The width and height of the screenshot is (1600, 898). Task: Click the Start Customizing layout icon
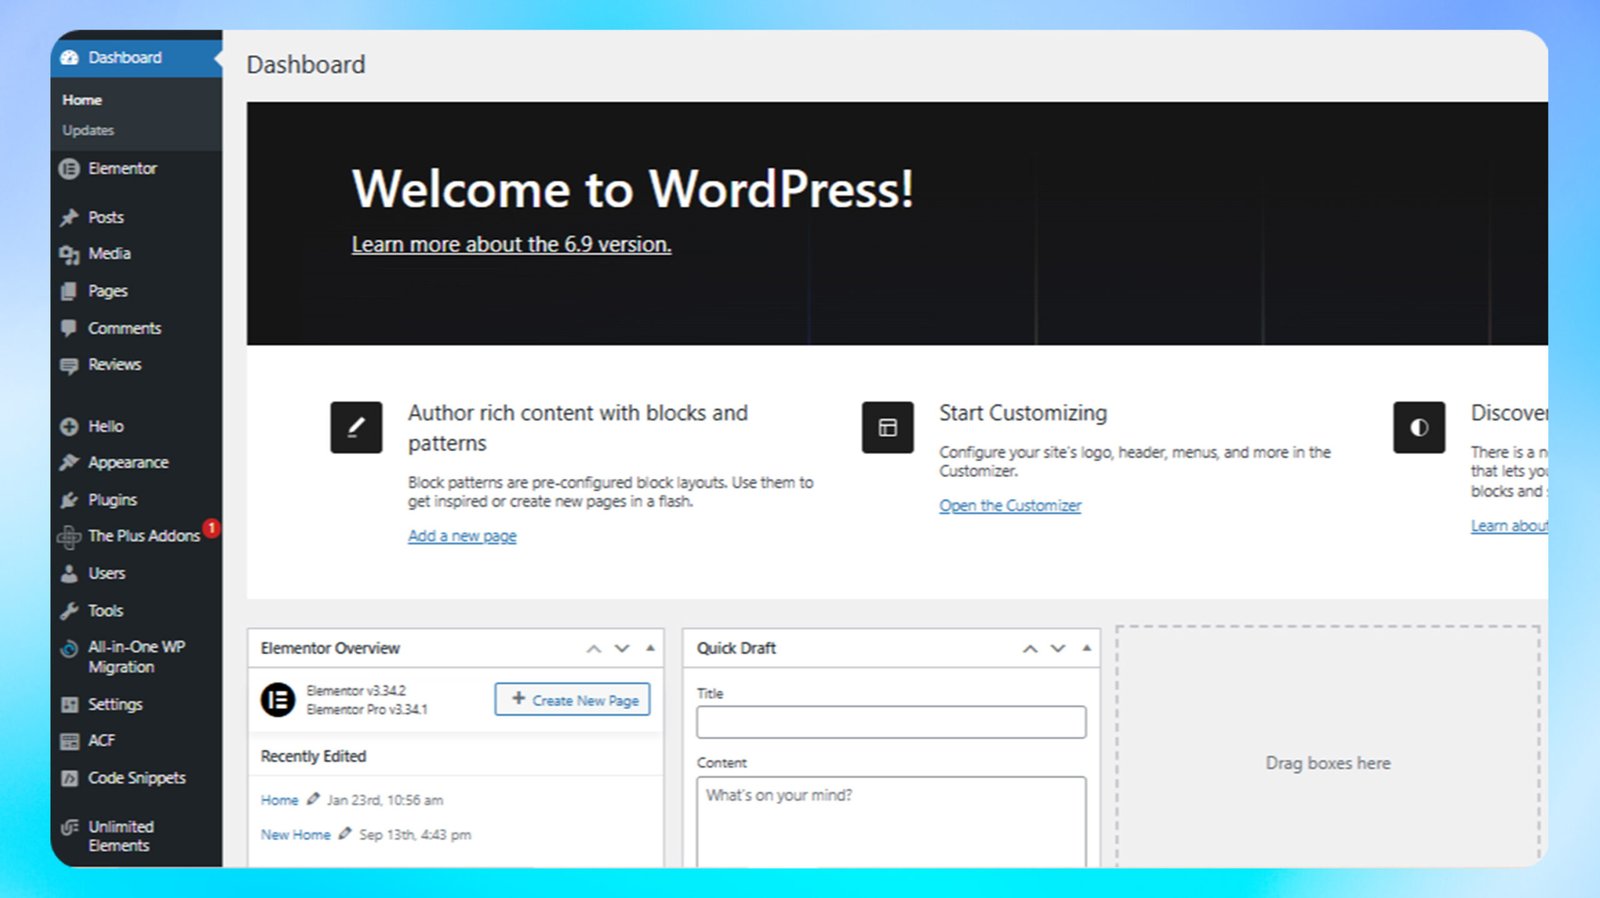pos(887,428)
